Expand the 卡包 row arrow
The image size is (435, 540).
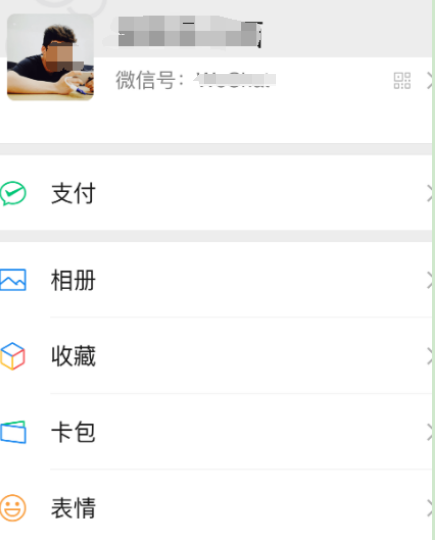[429, 432]
